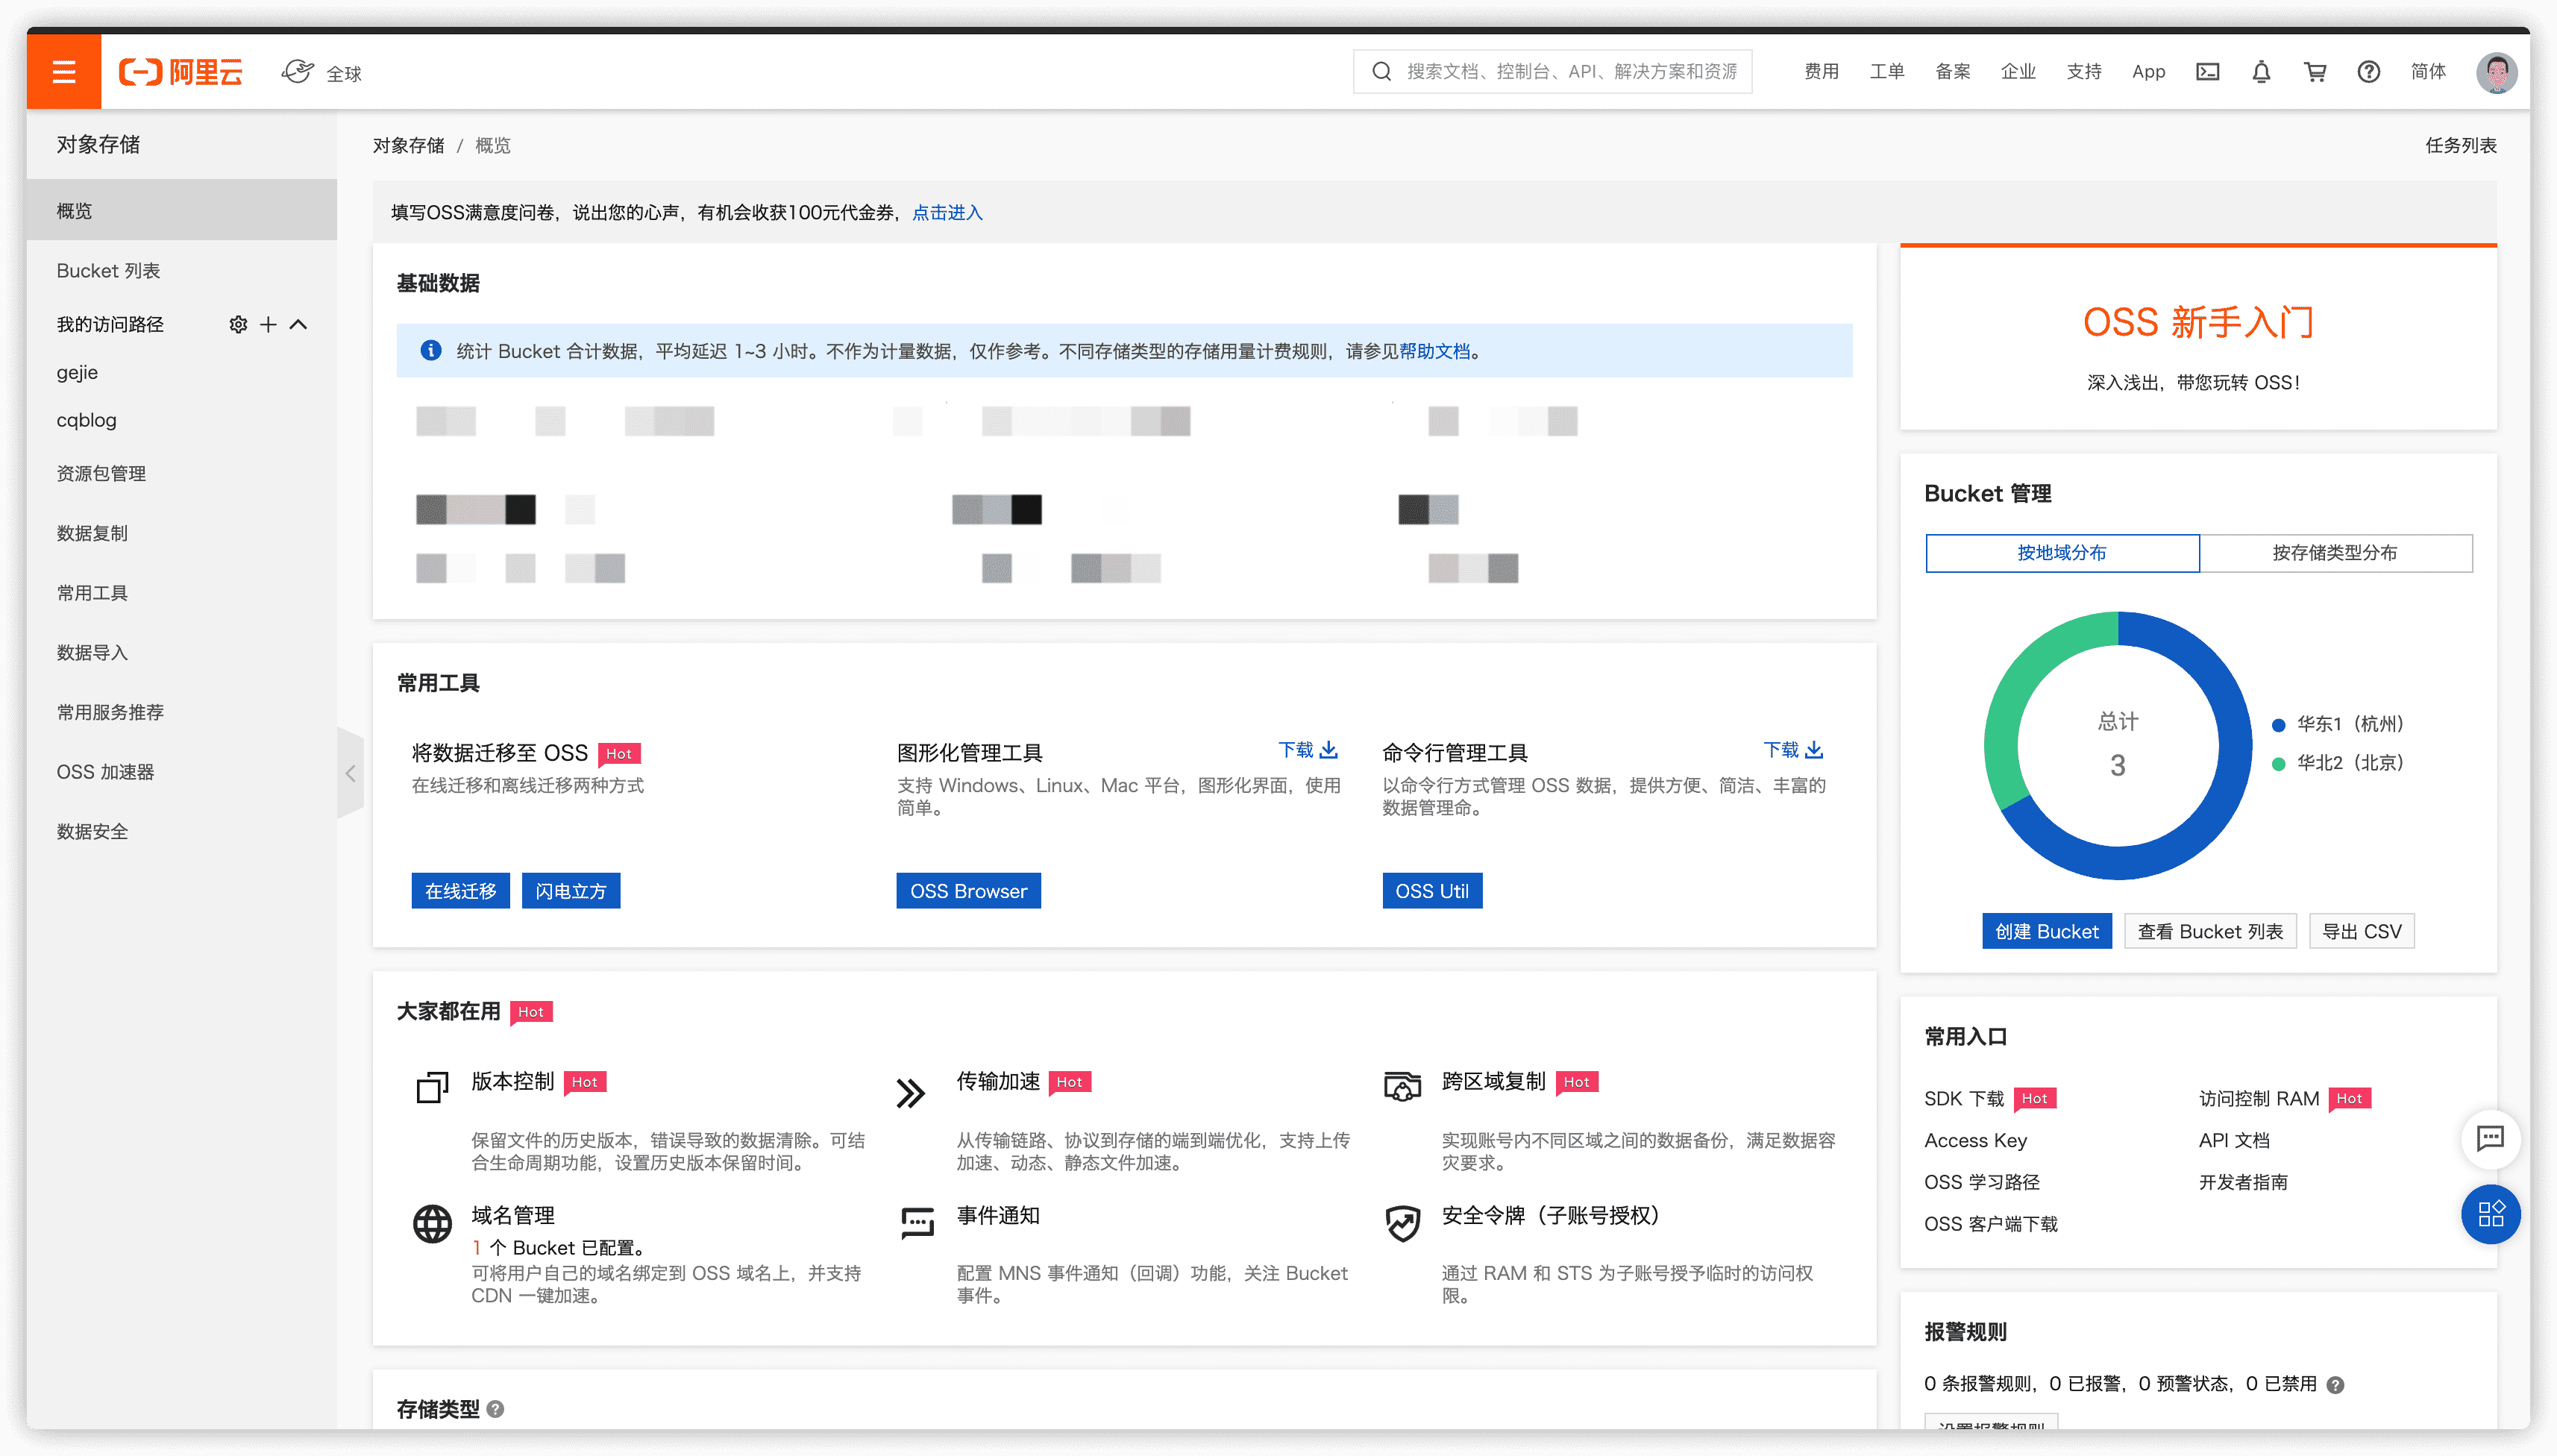The height and width of the screenshot is (1456, 2557).
Task: Open the 工单 menu
Action: pos(1886,72)
